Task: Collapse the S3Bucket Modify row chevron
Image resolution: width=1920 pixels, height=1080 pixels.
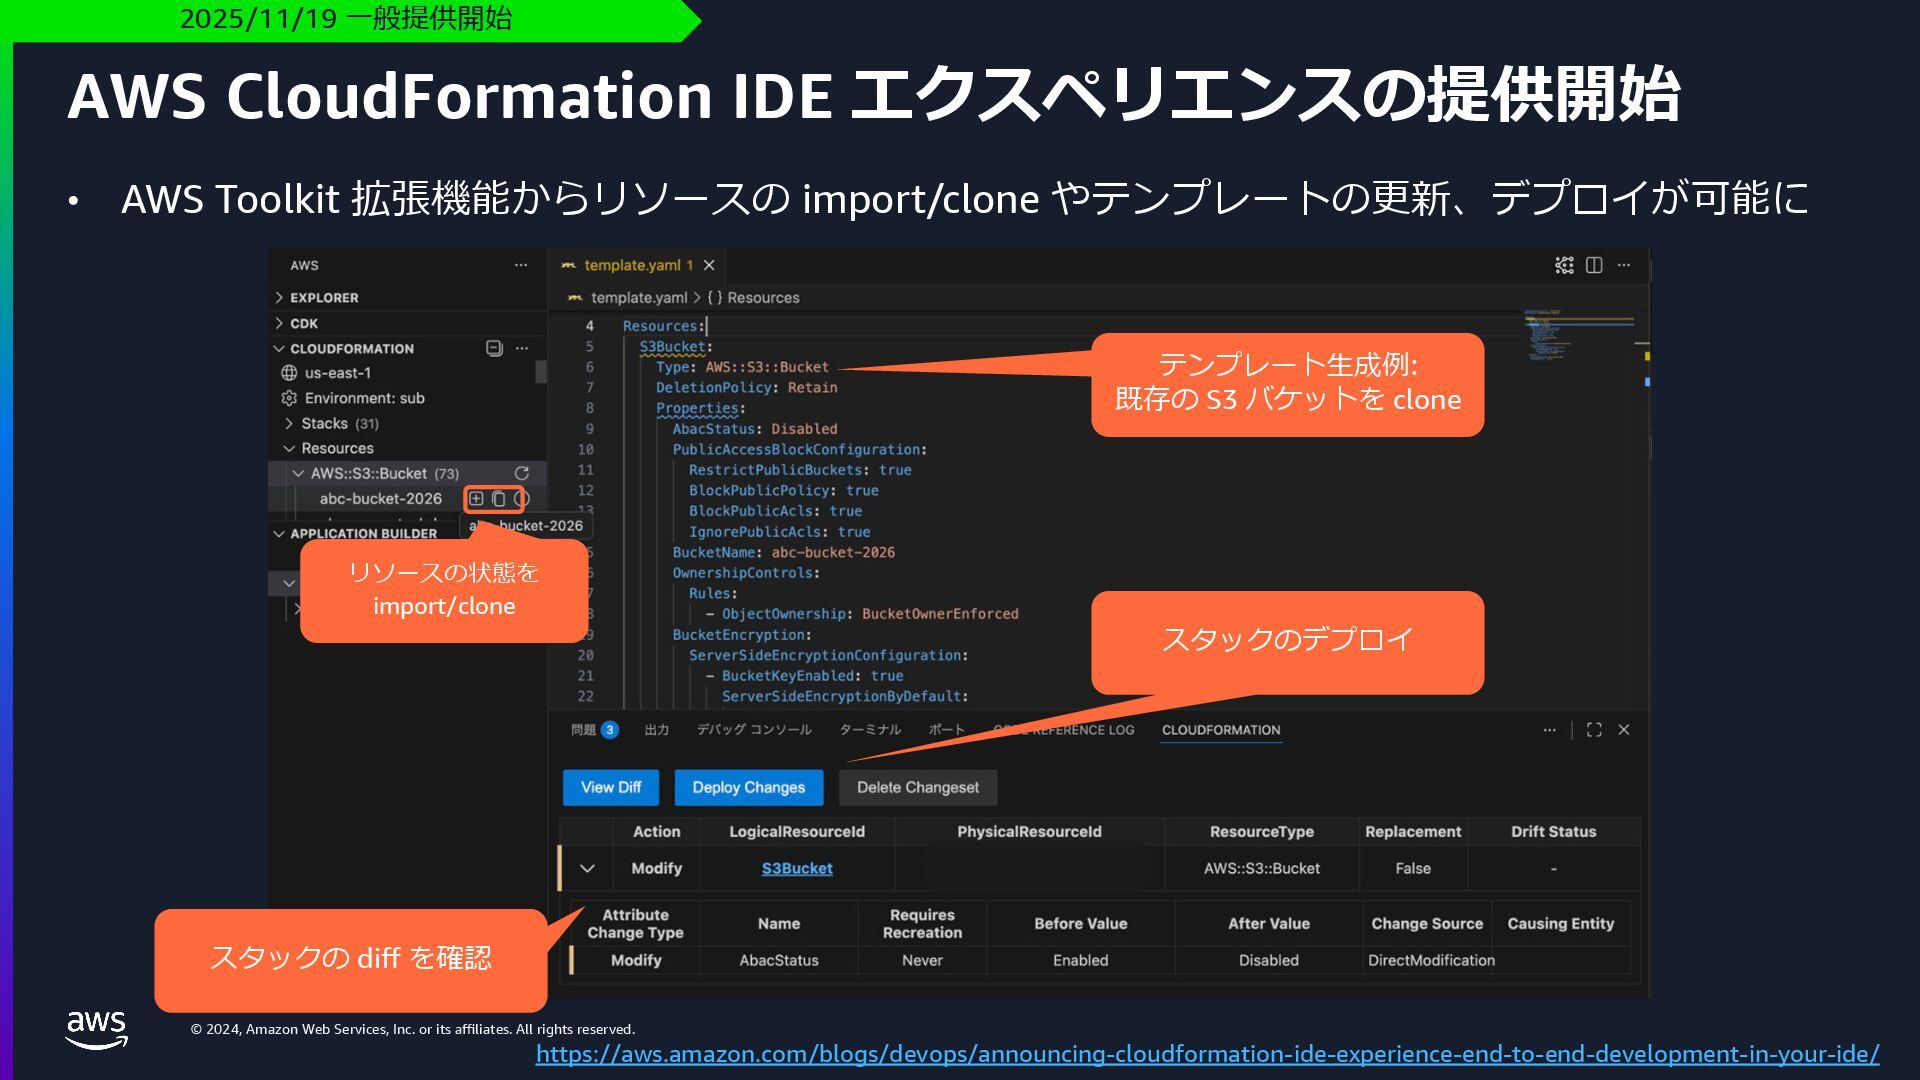Action: tap(587, 868)
